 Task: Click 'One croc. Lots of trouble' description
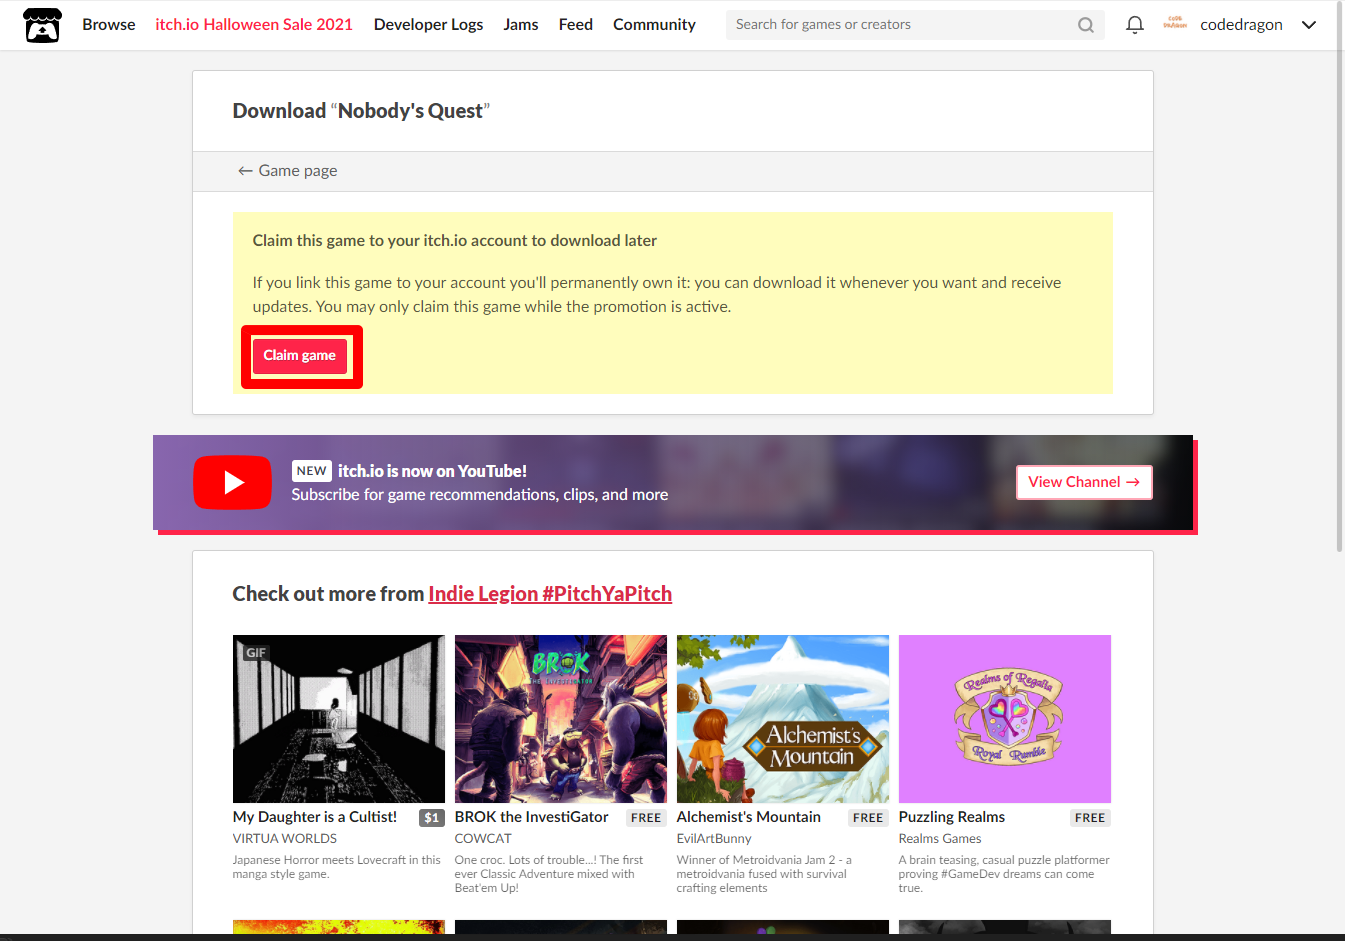point(550,874)
